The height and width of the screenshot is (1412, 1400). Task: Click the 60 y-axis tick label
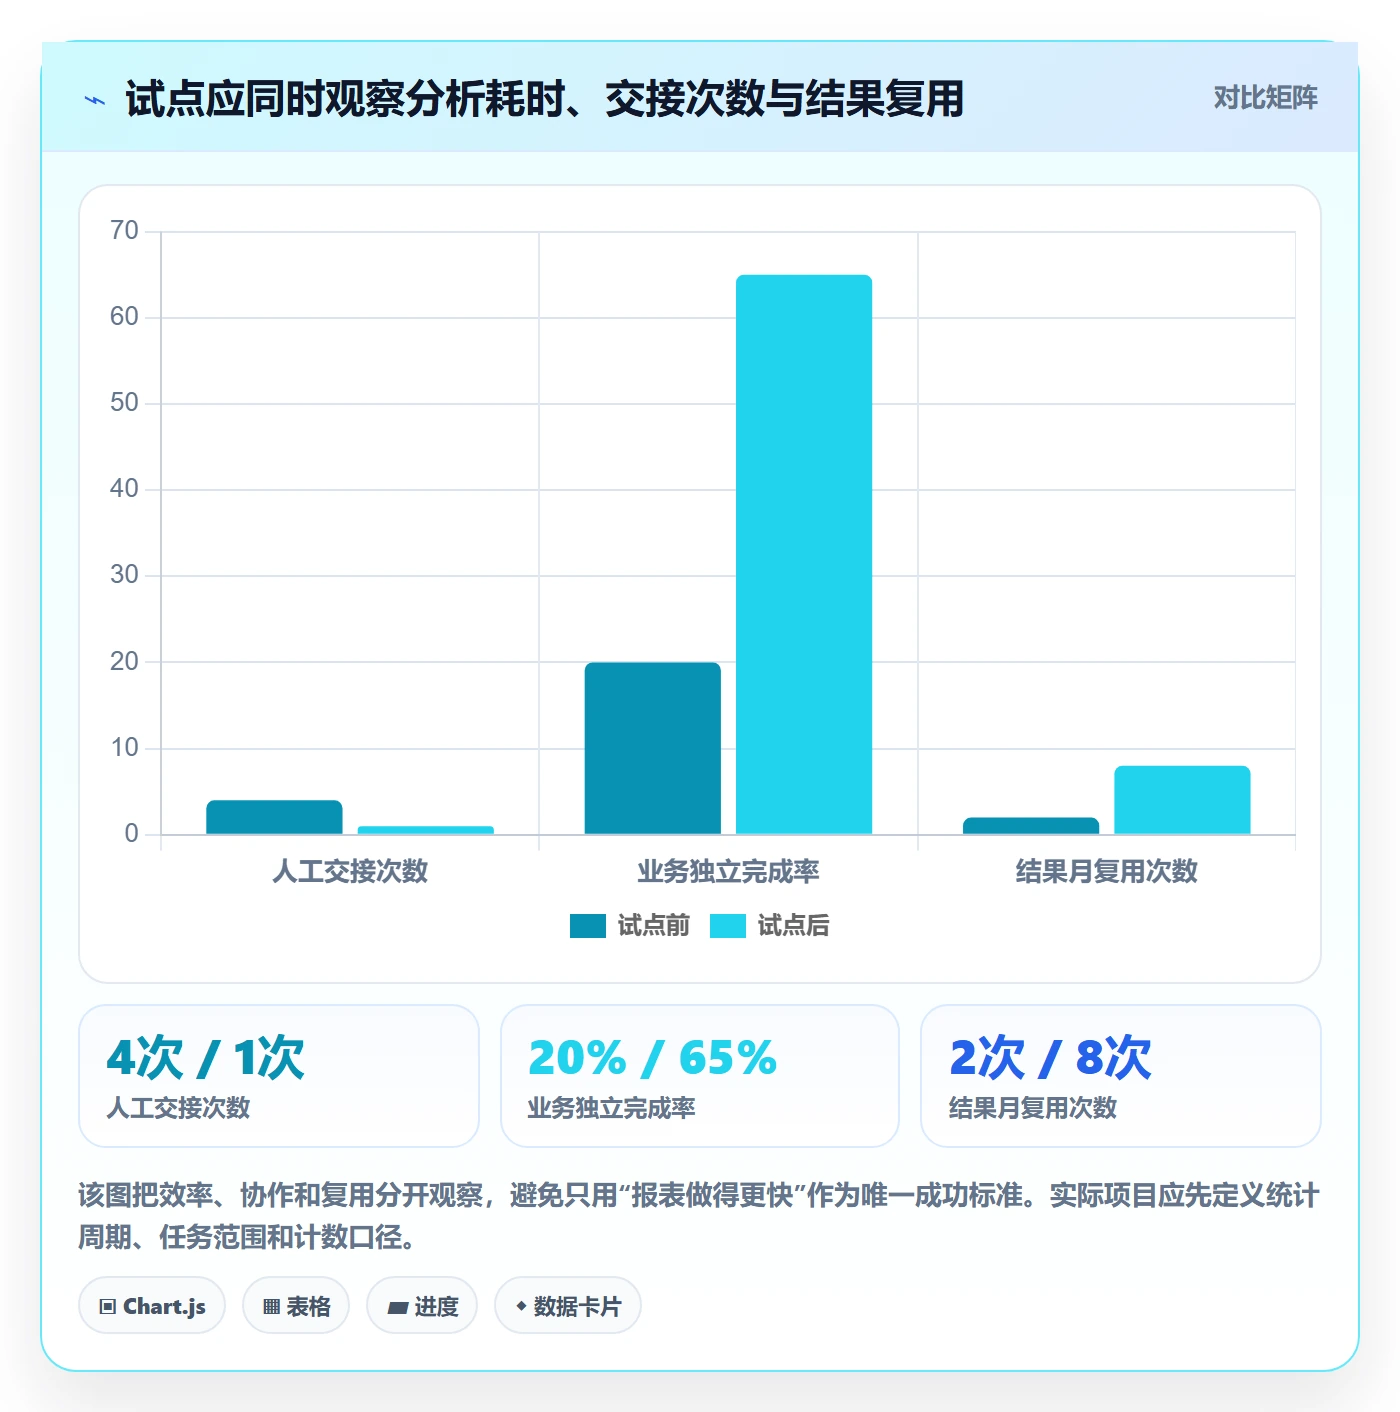click(x=124, y=317)
